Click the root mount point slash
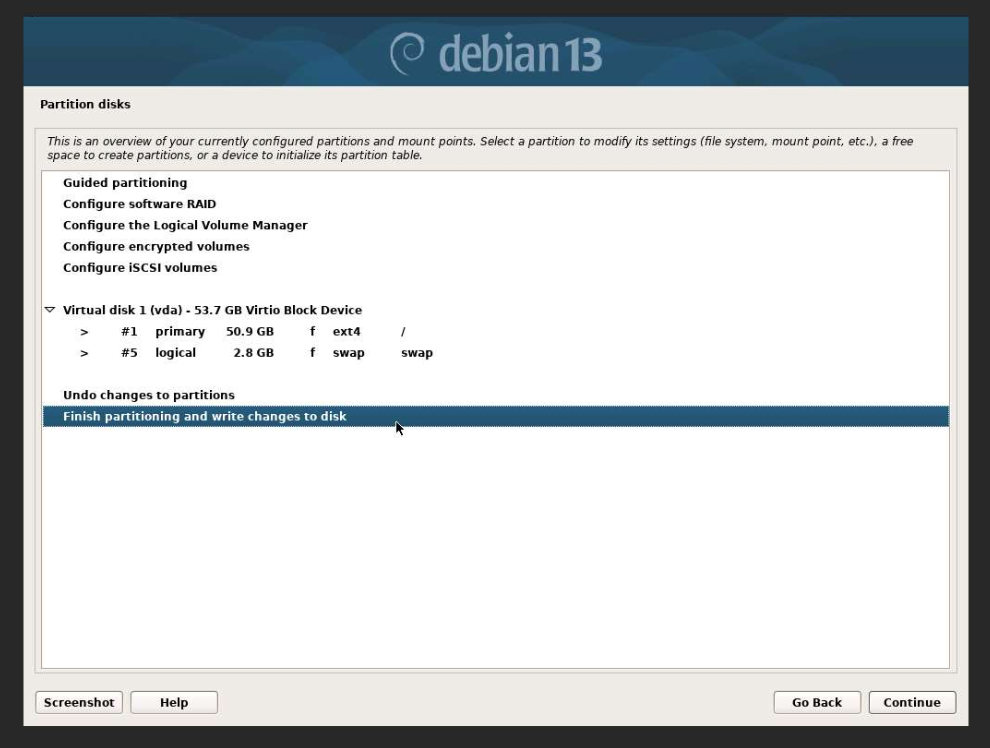Image resolution: width=990 pixels, height=748 pixels. pos(403,331)
